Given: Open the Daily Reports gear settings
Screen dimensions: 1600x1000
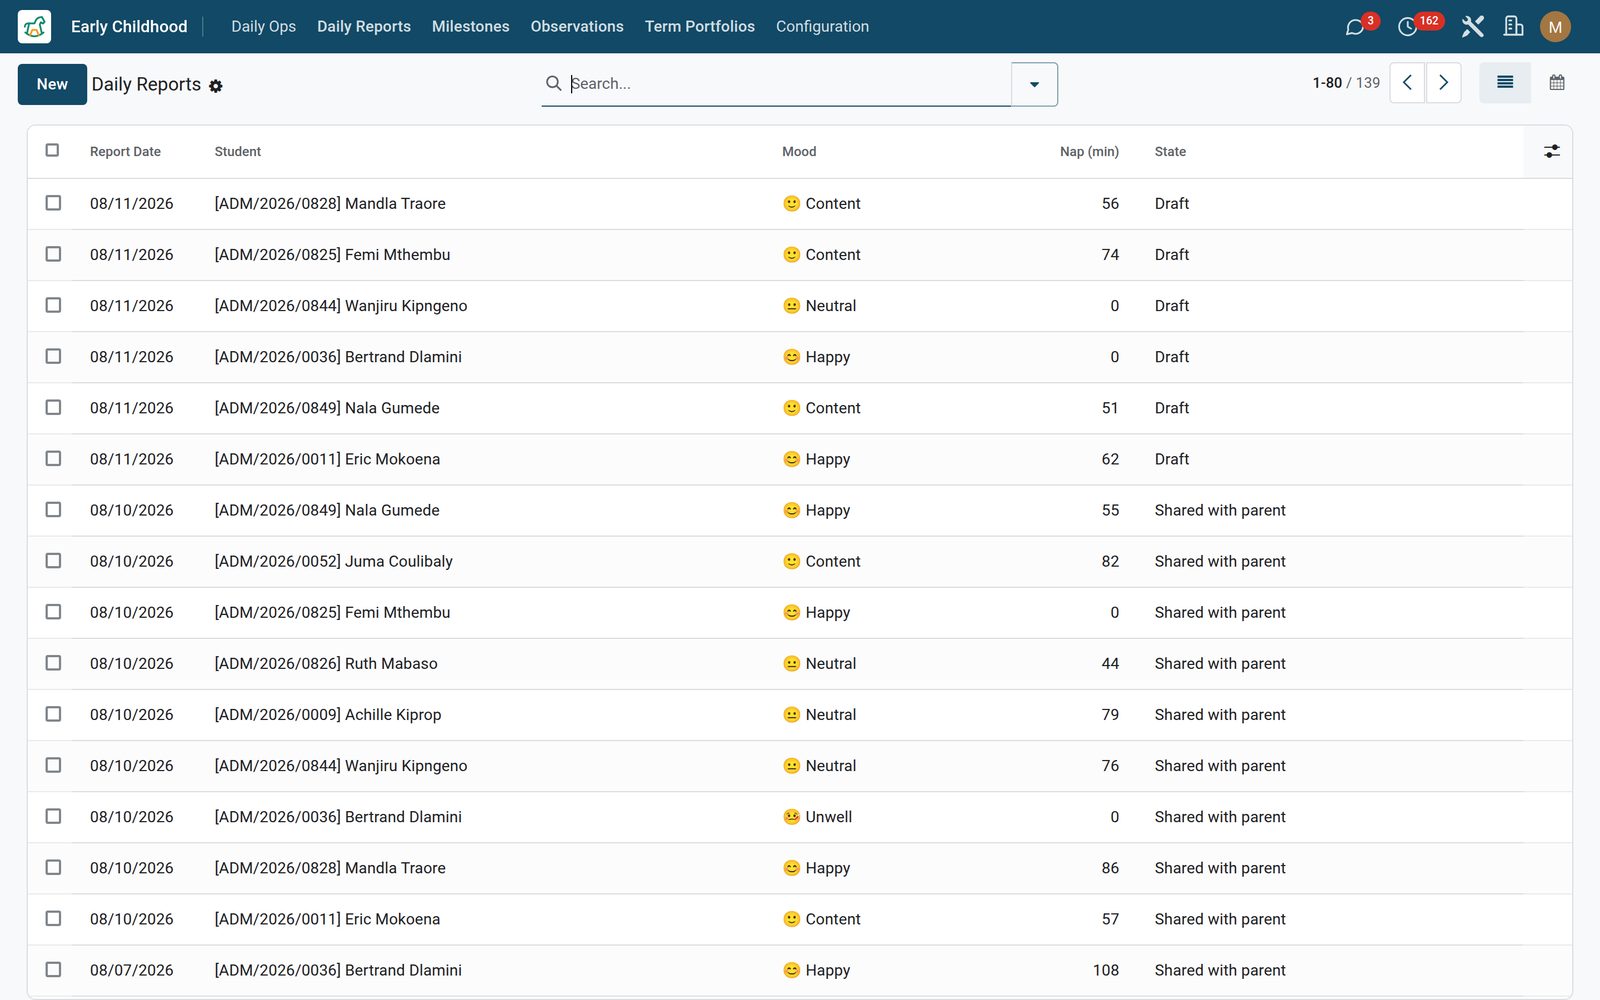Looking at the screenshot, I should tap(216, 86).
